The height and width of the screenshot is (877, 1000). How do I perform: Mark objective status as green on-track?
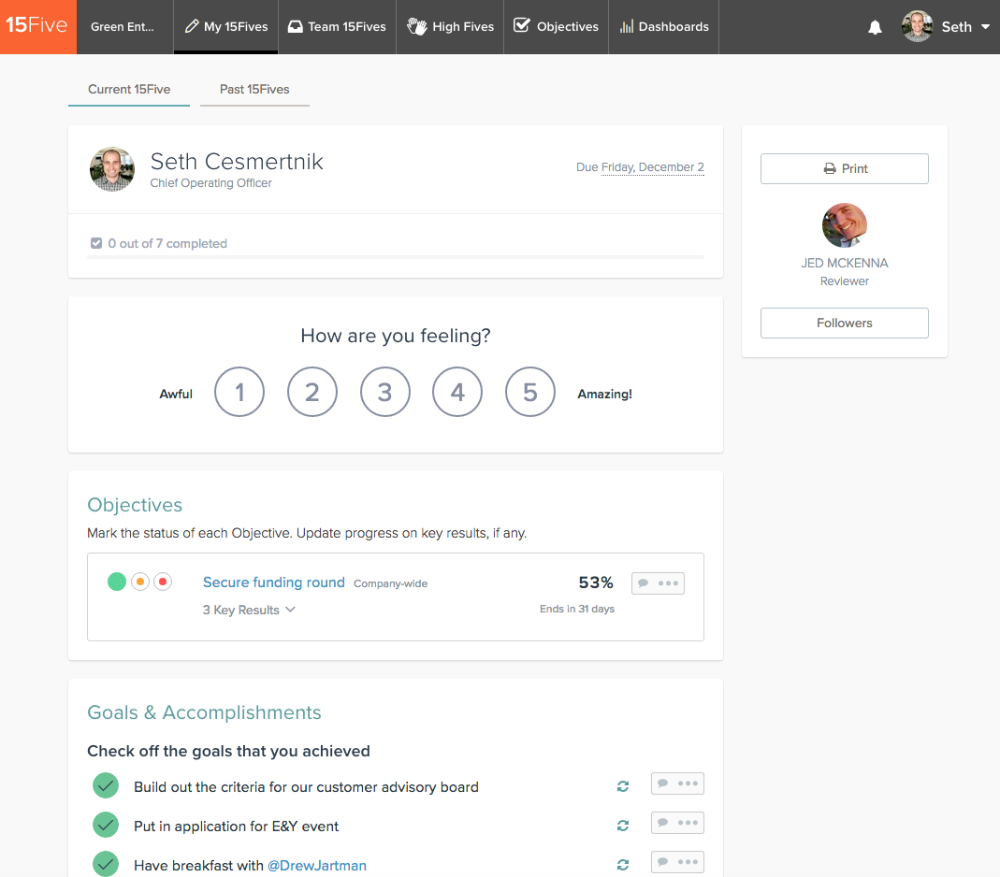pyautogui.click(x=117, y=582)
